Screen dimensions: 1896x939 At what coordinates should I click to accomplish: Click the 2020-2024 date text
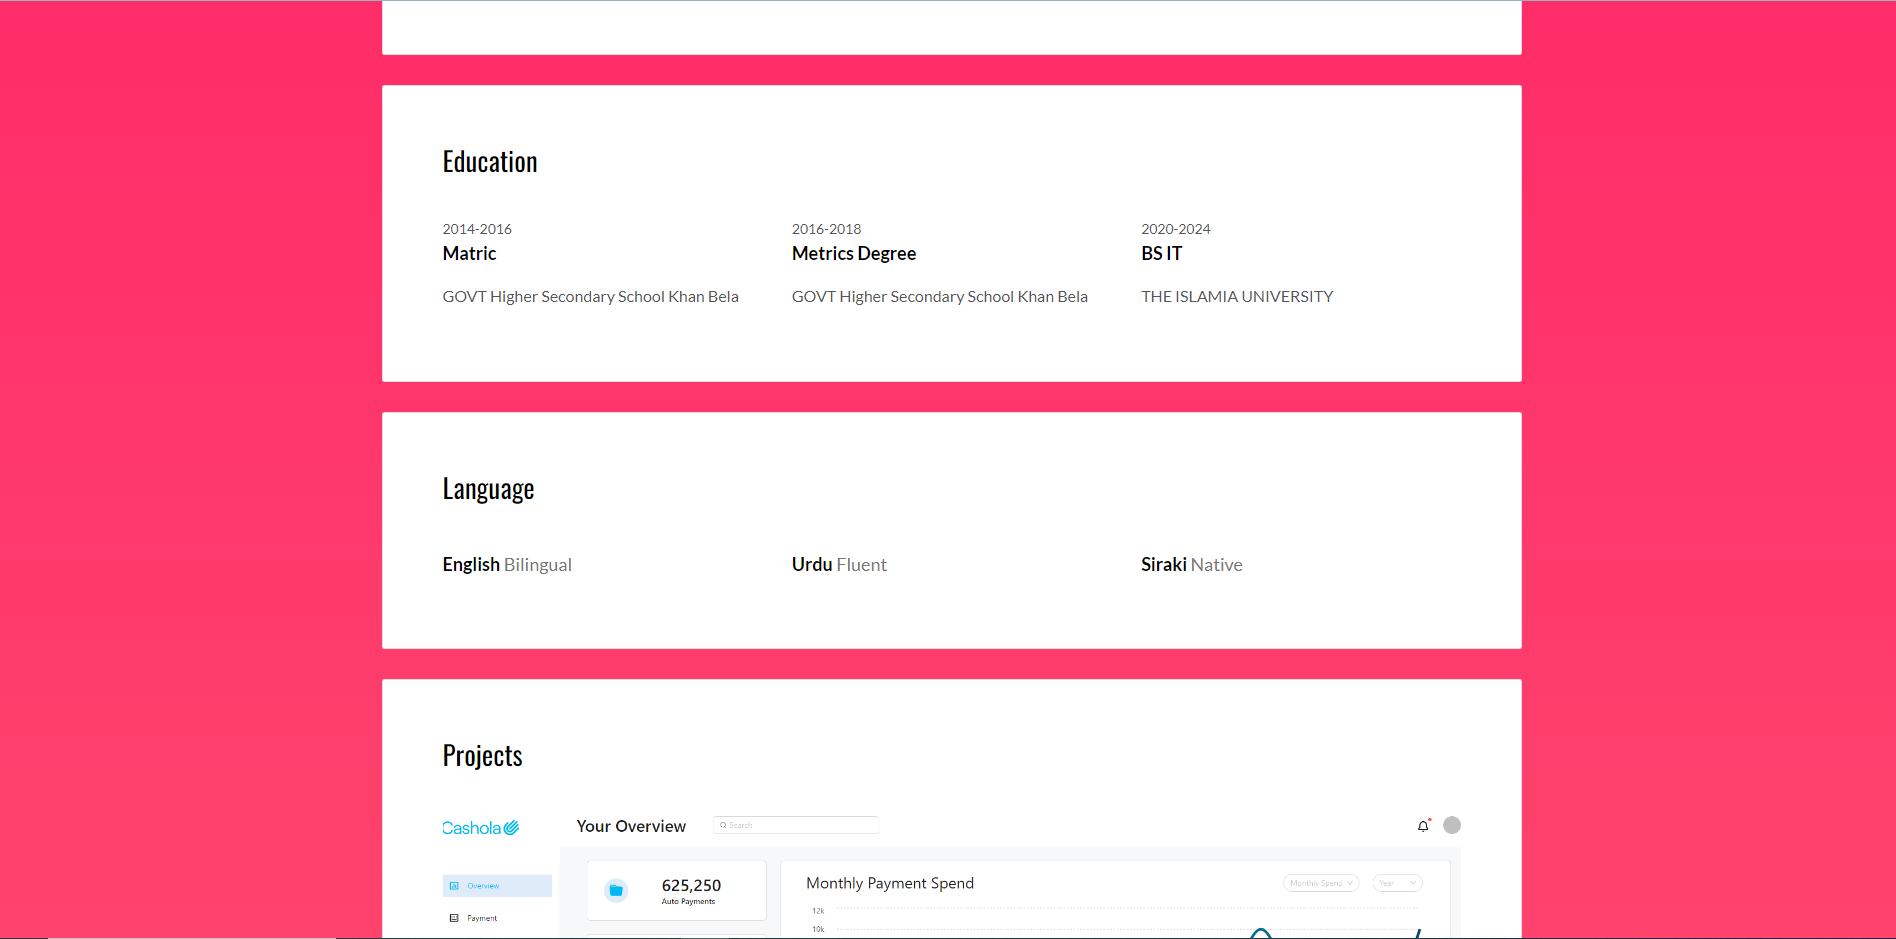pyautogui.click(x=1175, y=229)
